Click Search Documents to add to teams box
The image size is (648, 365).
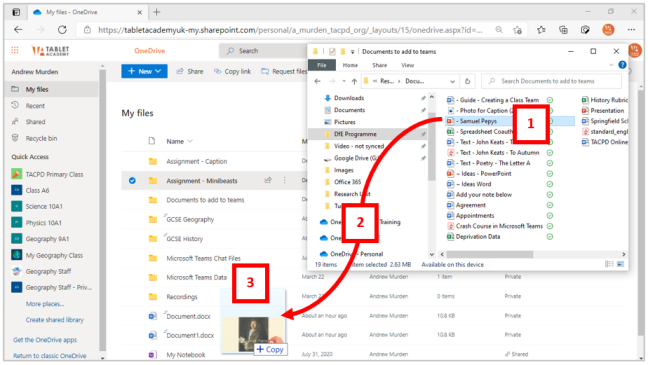pyautogui.click(x=551, y=81)
